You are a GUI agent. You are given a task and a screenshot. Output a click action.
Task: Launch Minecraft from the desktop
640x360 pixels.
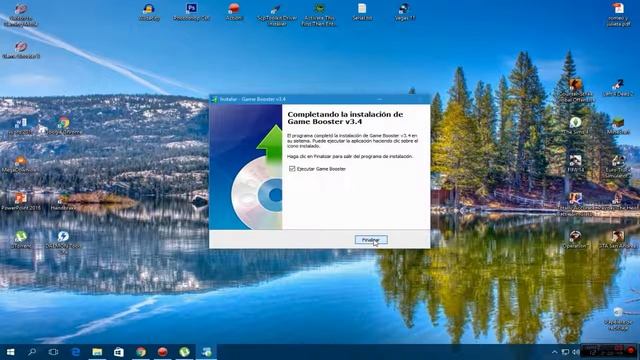pos(618,126)
